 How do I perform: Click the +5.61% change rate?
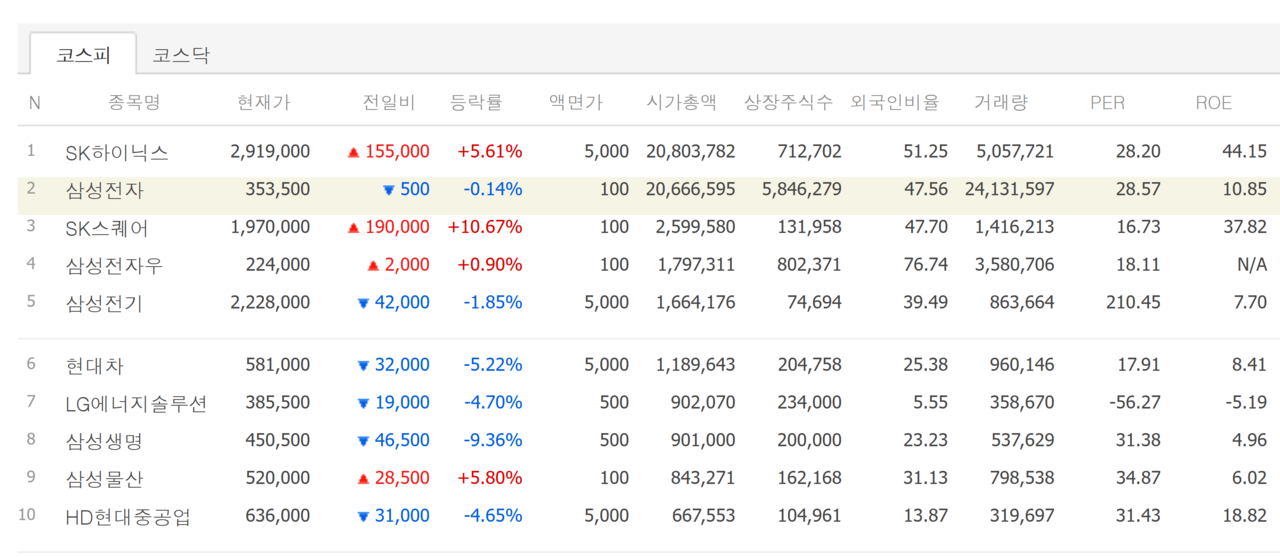pos(490,152)
